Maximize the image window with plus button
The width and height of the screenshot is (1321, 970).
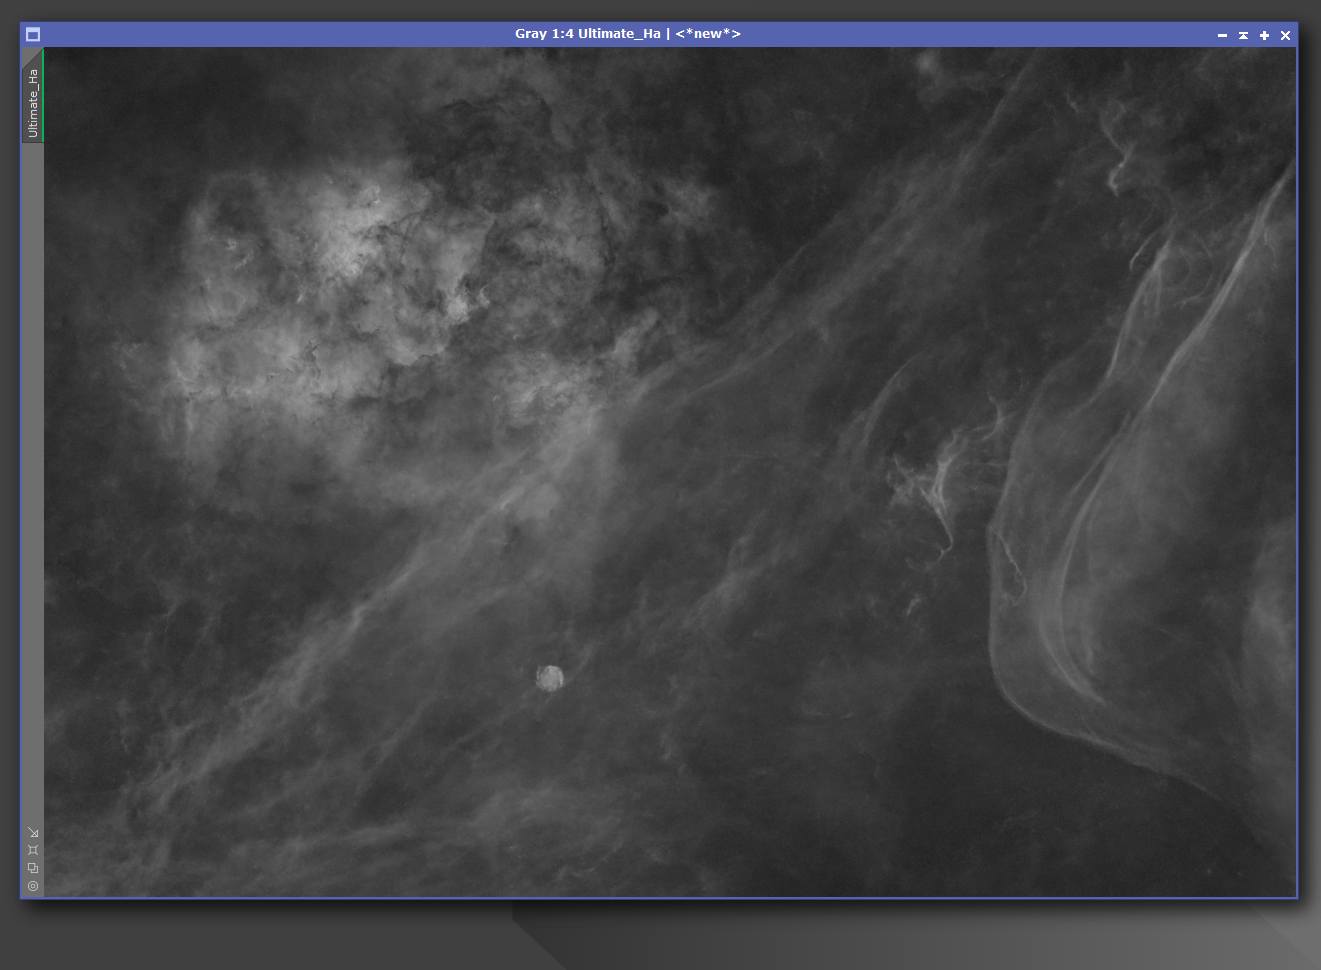pos(1264,35)
